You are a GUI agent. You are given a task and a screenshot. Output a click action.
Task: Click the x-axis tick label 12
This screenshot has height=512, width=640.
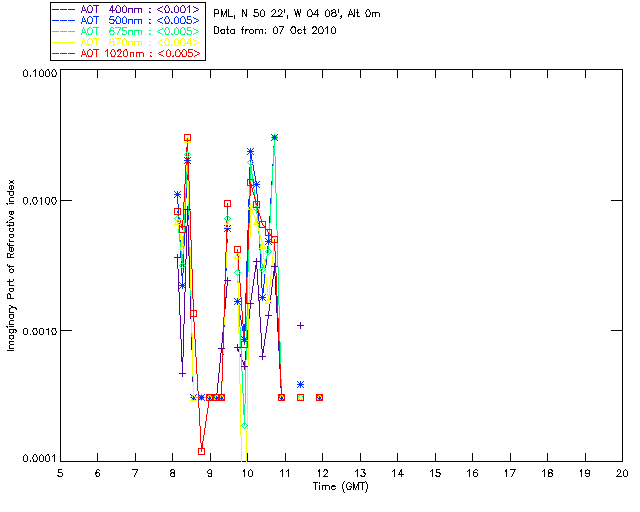322,472
